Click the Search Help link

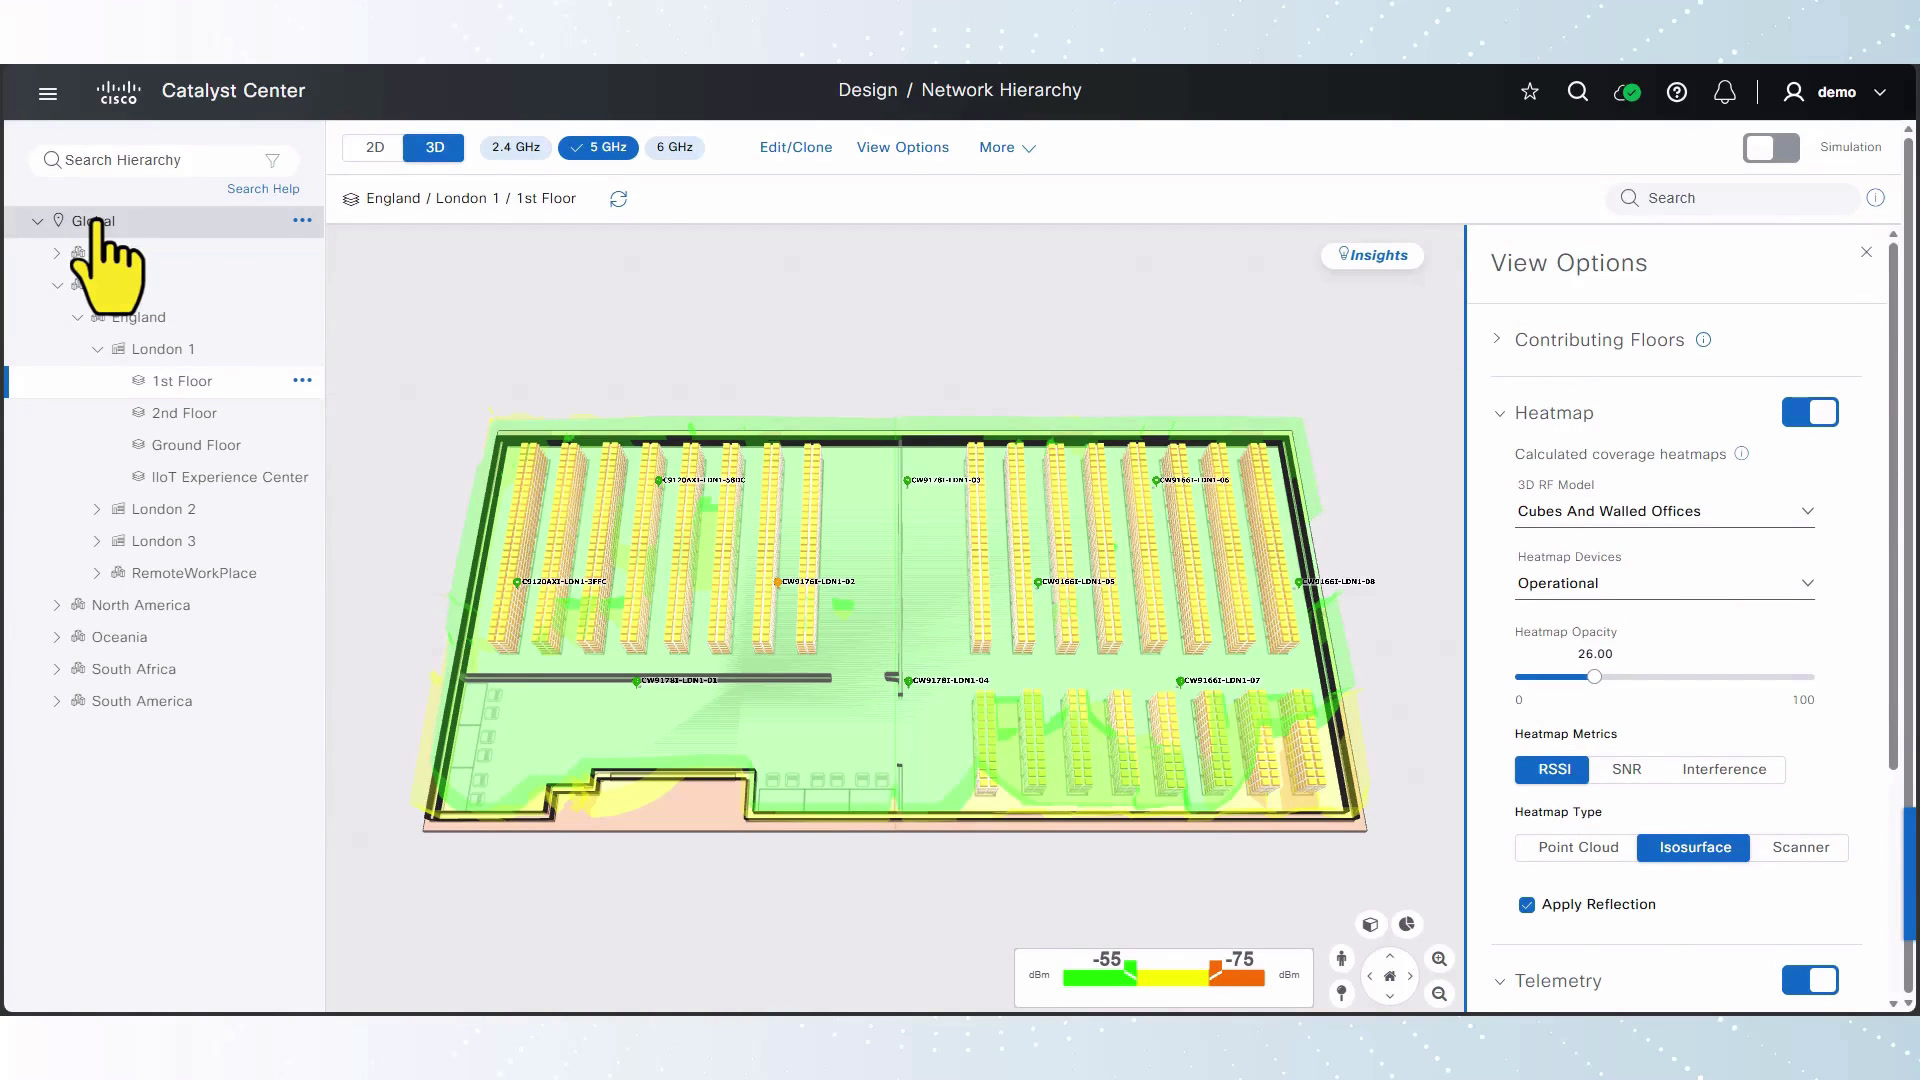(263, 189)
